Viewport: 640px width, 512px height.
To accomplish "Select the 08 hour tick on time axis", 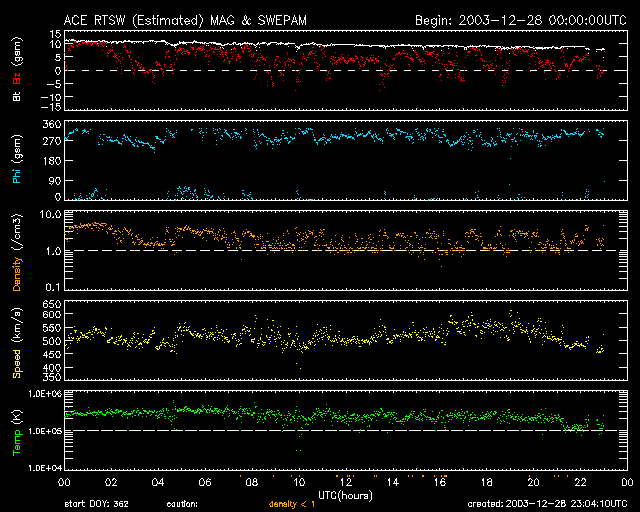I will pyautogui.click(x=251, y=482).
